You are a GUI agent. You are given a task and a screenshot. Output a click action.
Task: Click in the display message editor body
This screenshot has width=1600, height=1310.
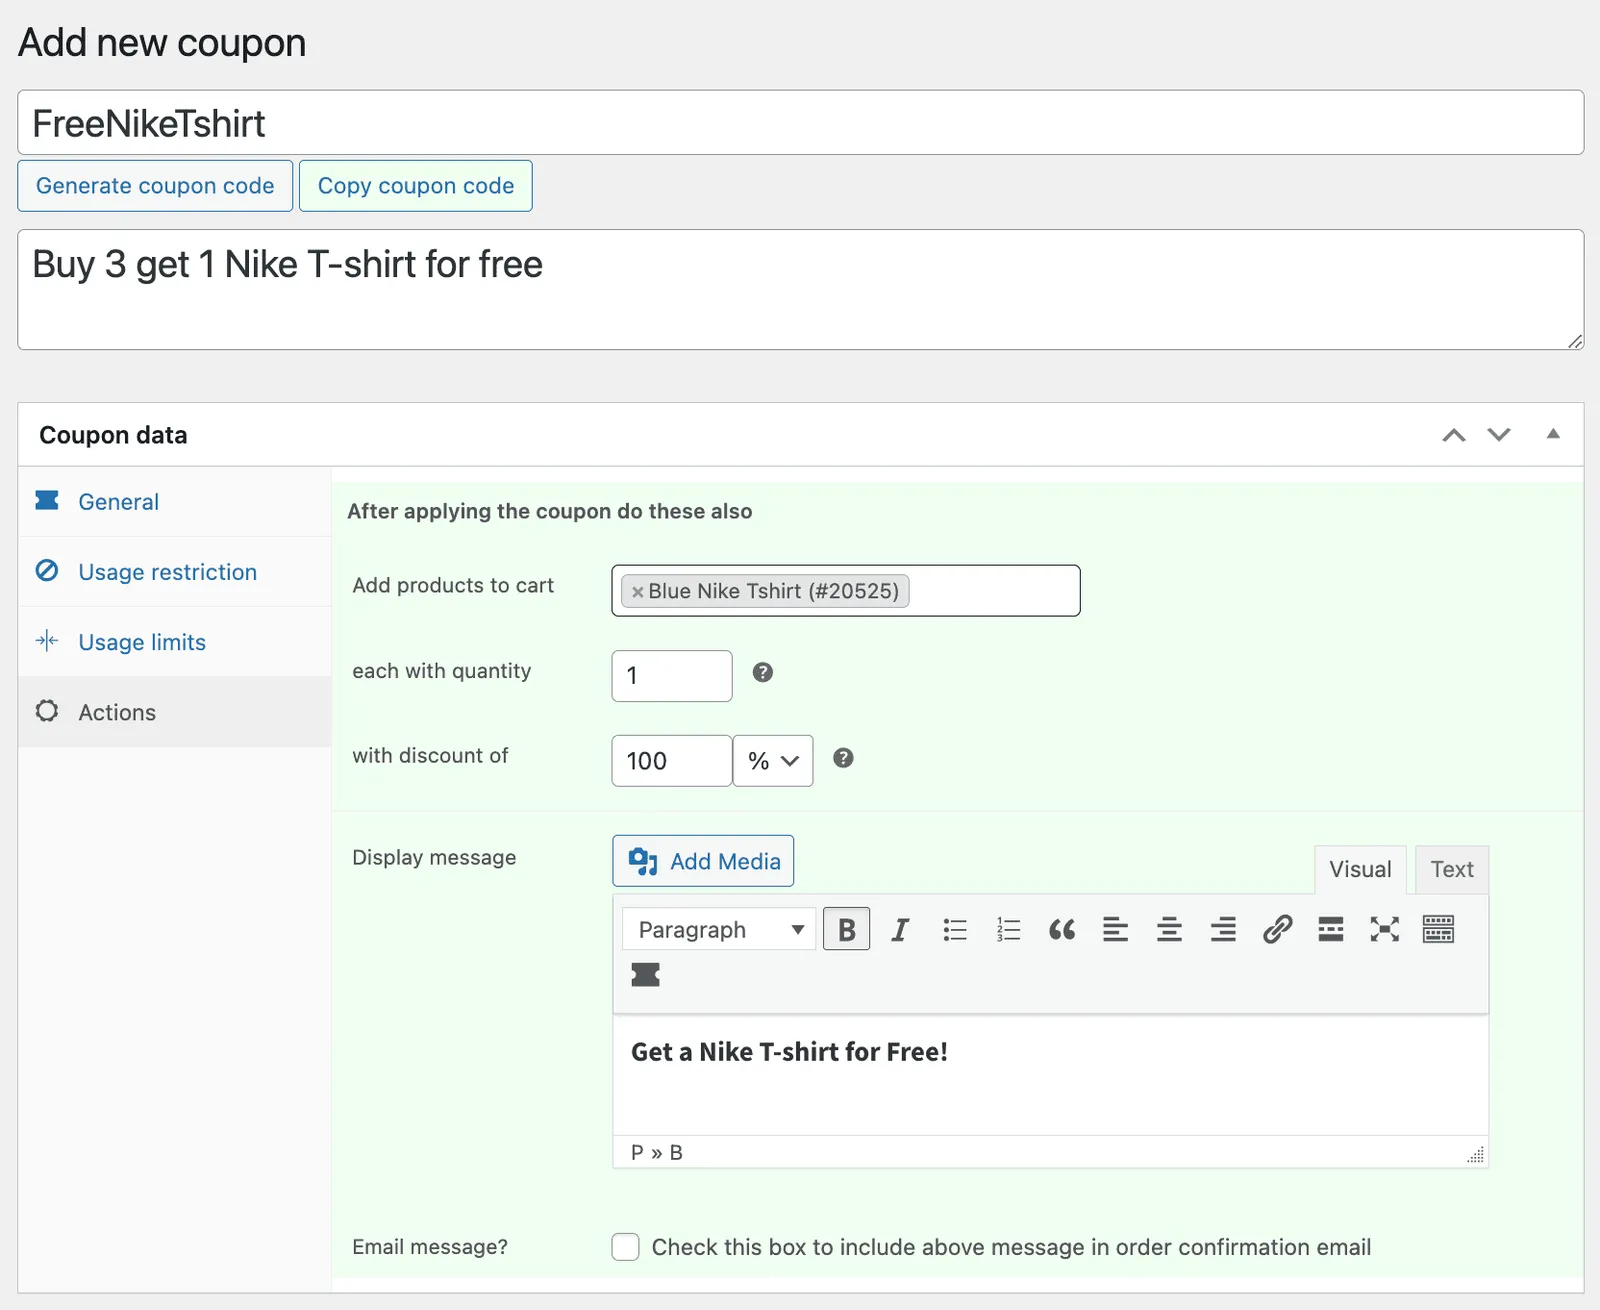[x=1050, y=1075]
